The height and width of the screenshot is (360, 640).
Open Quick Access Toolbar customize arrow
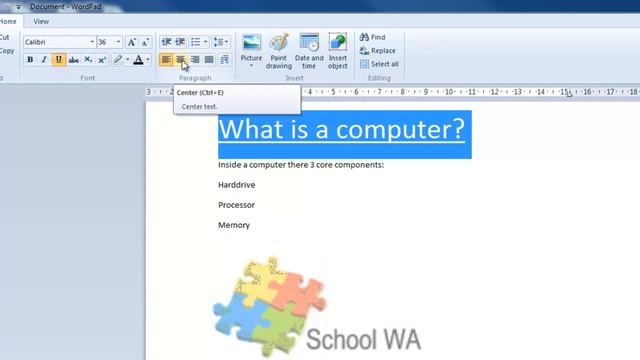tap(18, 7)
